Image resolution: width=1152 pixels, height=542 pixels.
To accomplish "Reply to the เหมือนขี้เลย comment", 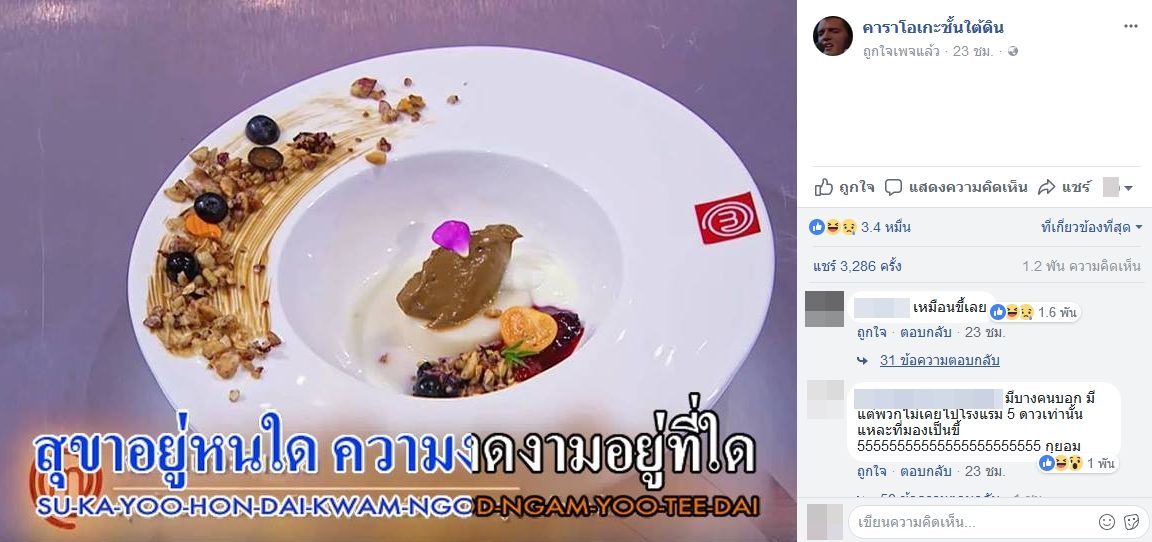I will tap(923, 332).
